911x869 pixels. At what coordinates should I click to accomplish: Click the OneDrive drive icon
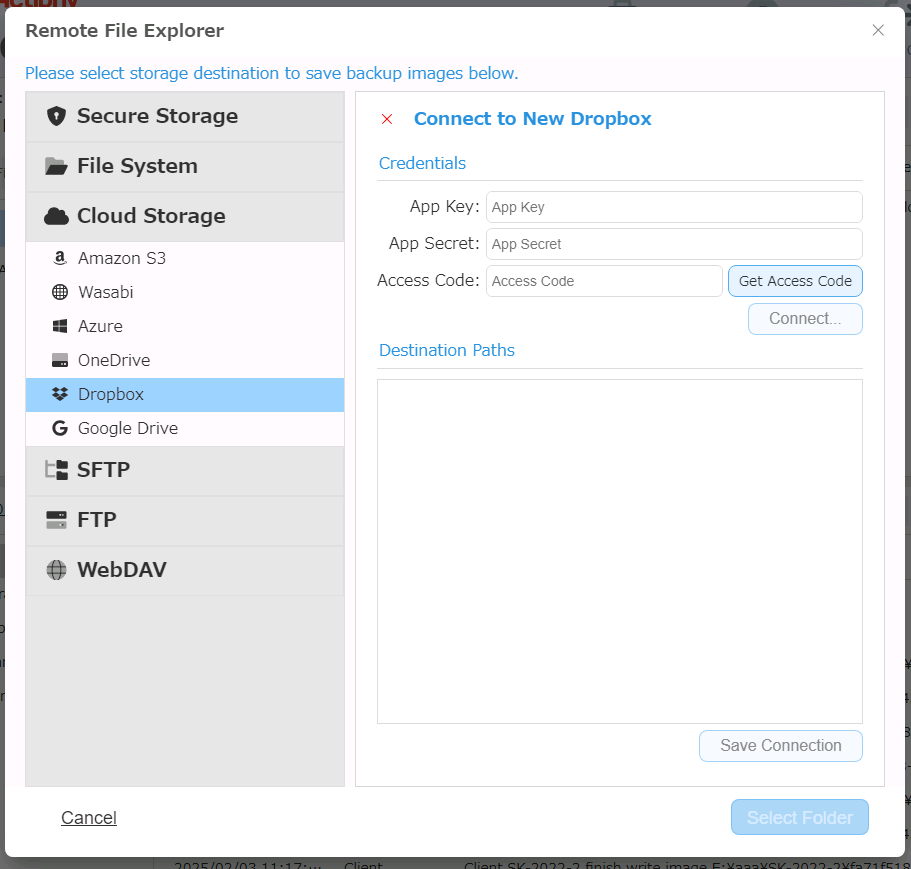click(x=59, y=360)
